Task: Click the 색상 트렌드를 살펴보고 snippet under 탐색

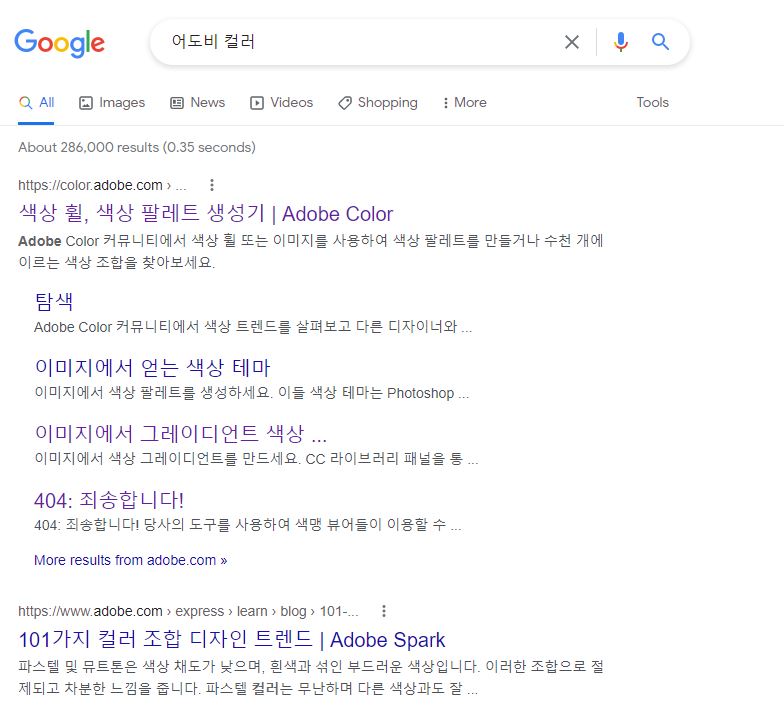Action: (x=253, y=327)
